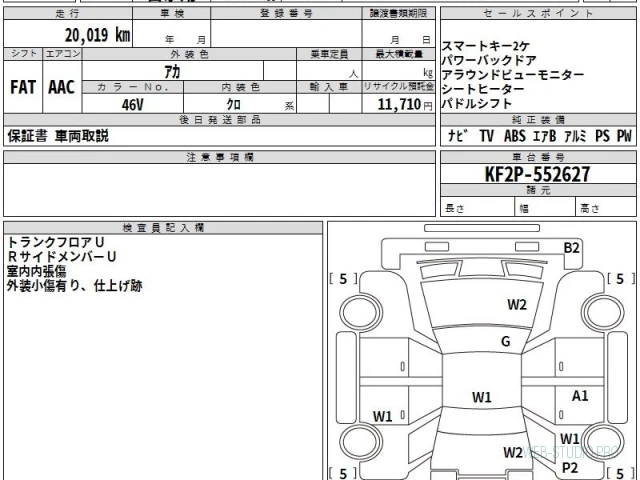Screen dimensions: 640x480
Task: Select note 外装小傷有り、仕上げ跡
Action: (x=75, y=286)
